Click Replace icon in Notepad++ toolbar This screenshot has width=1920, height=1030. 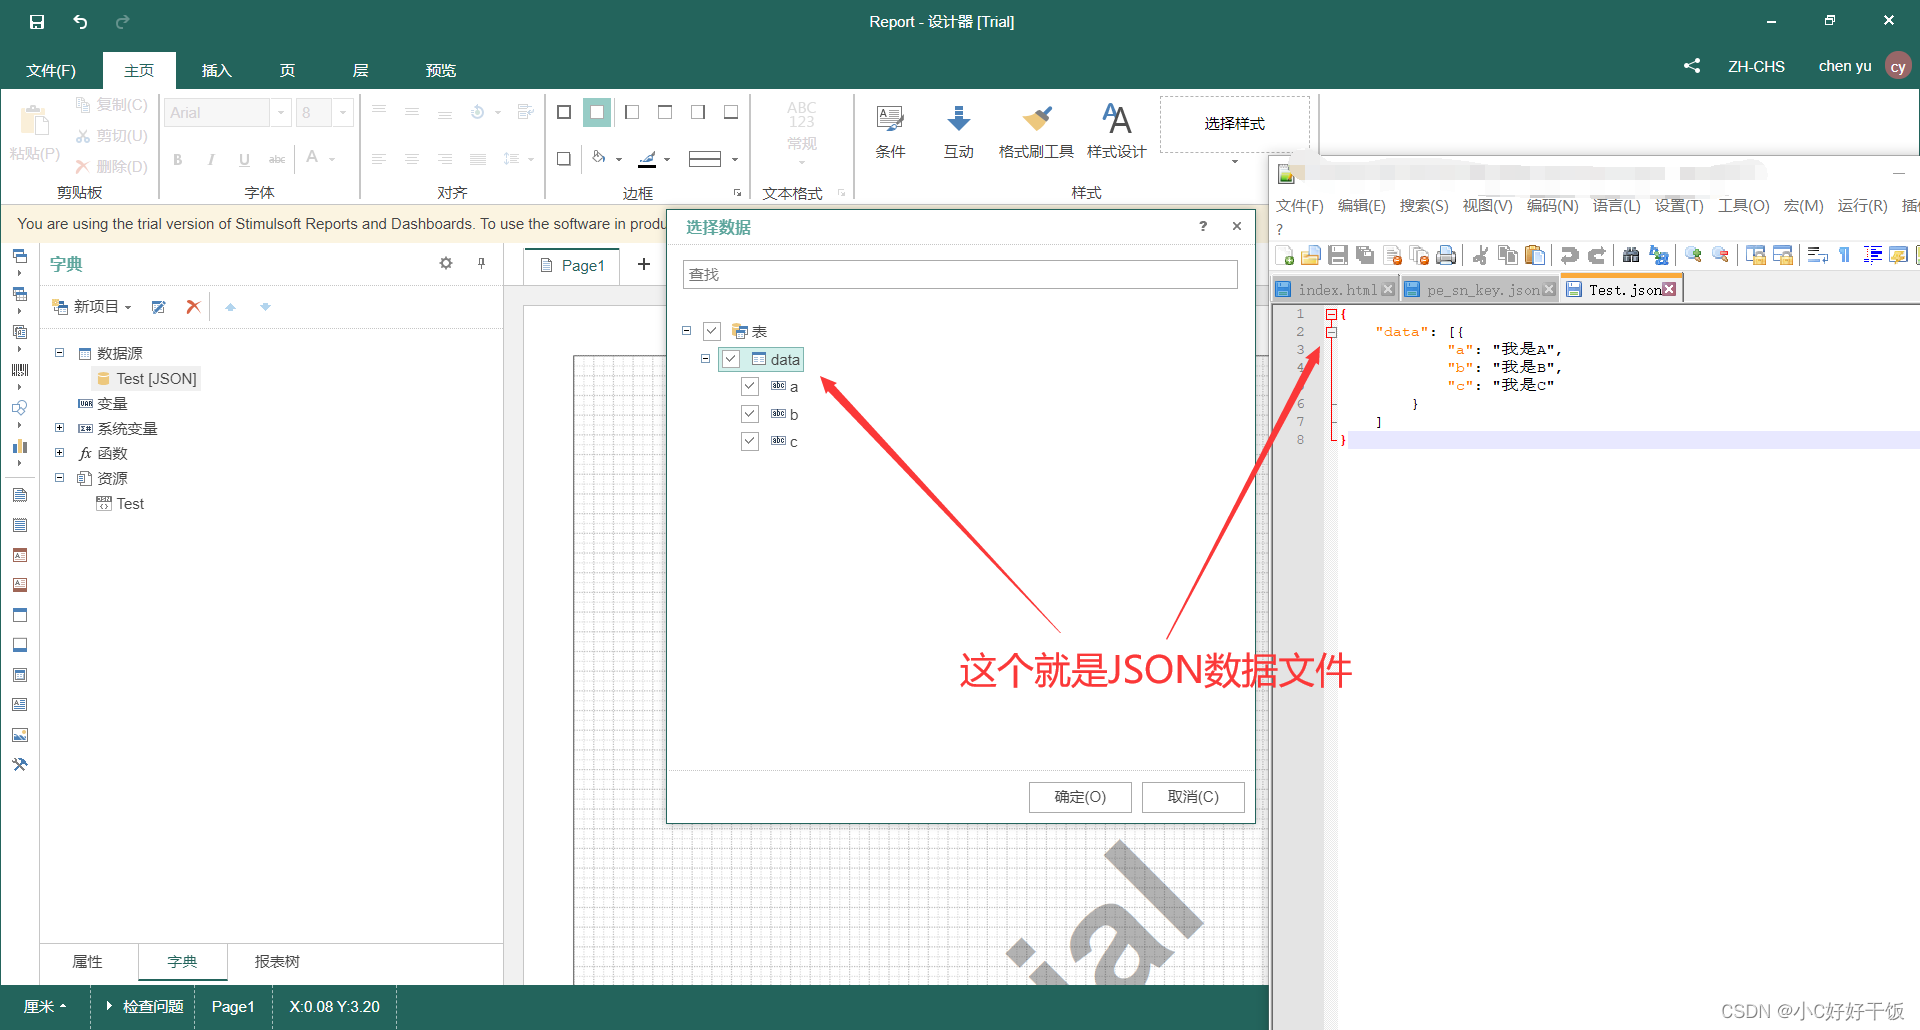point(1659,256)
